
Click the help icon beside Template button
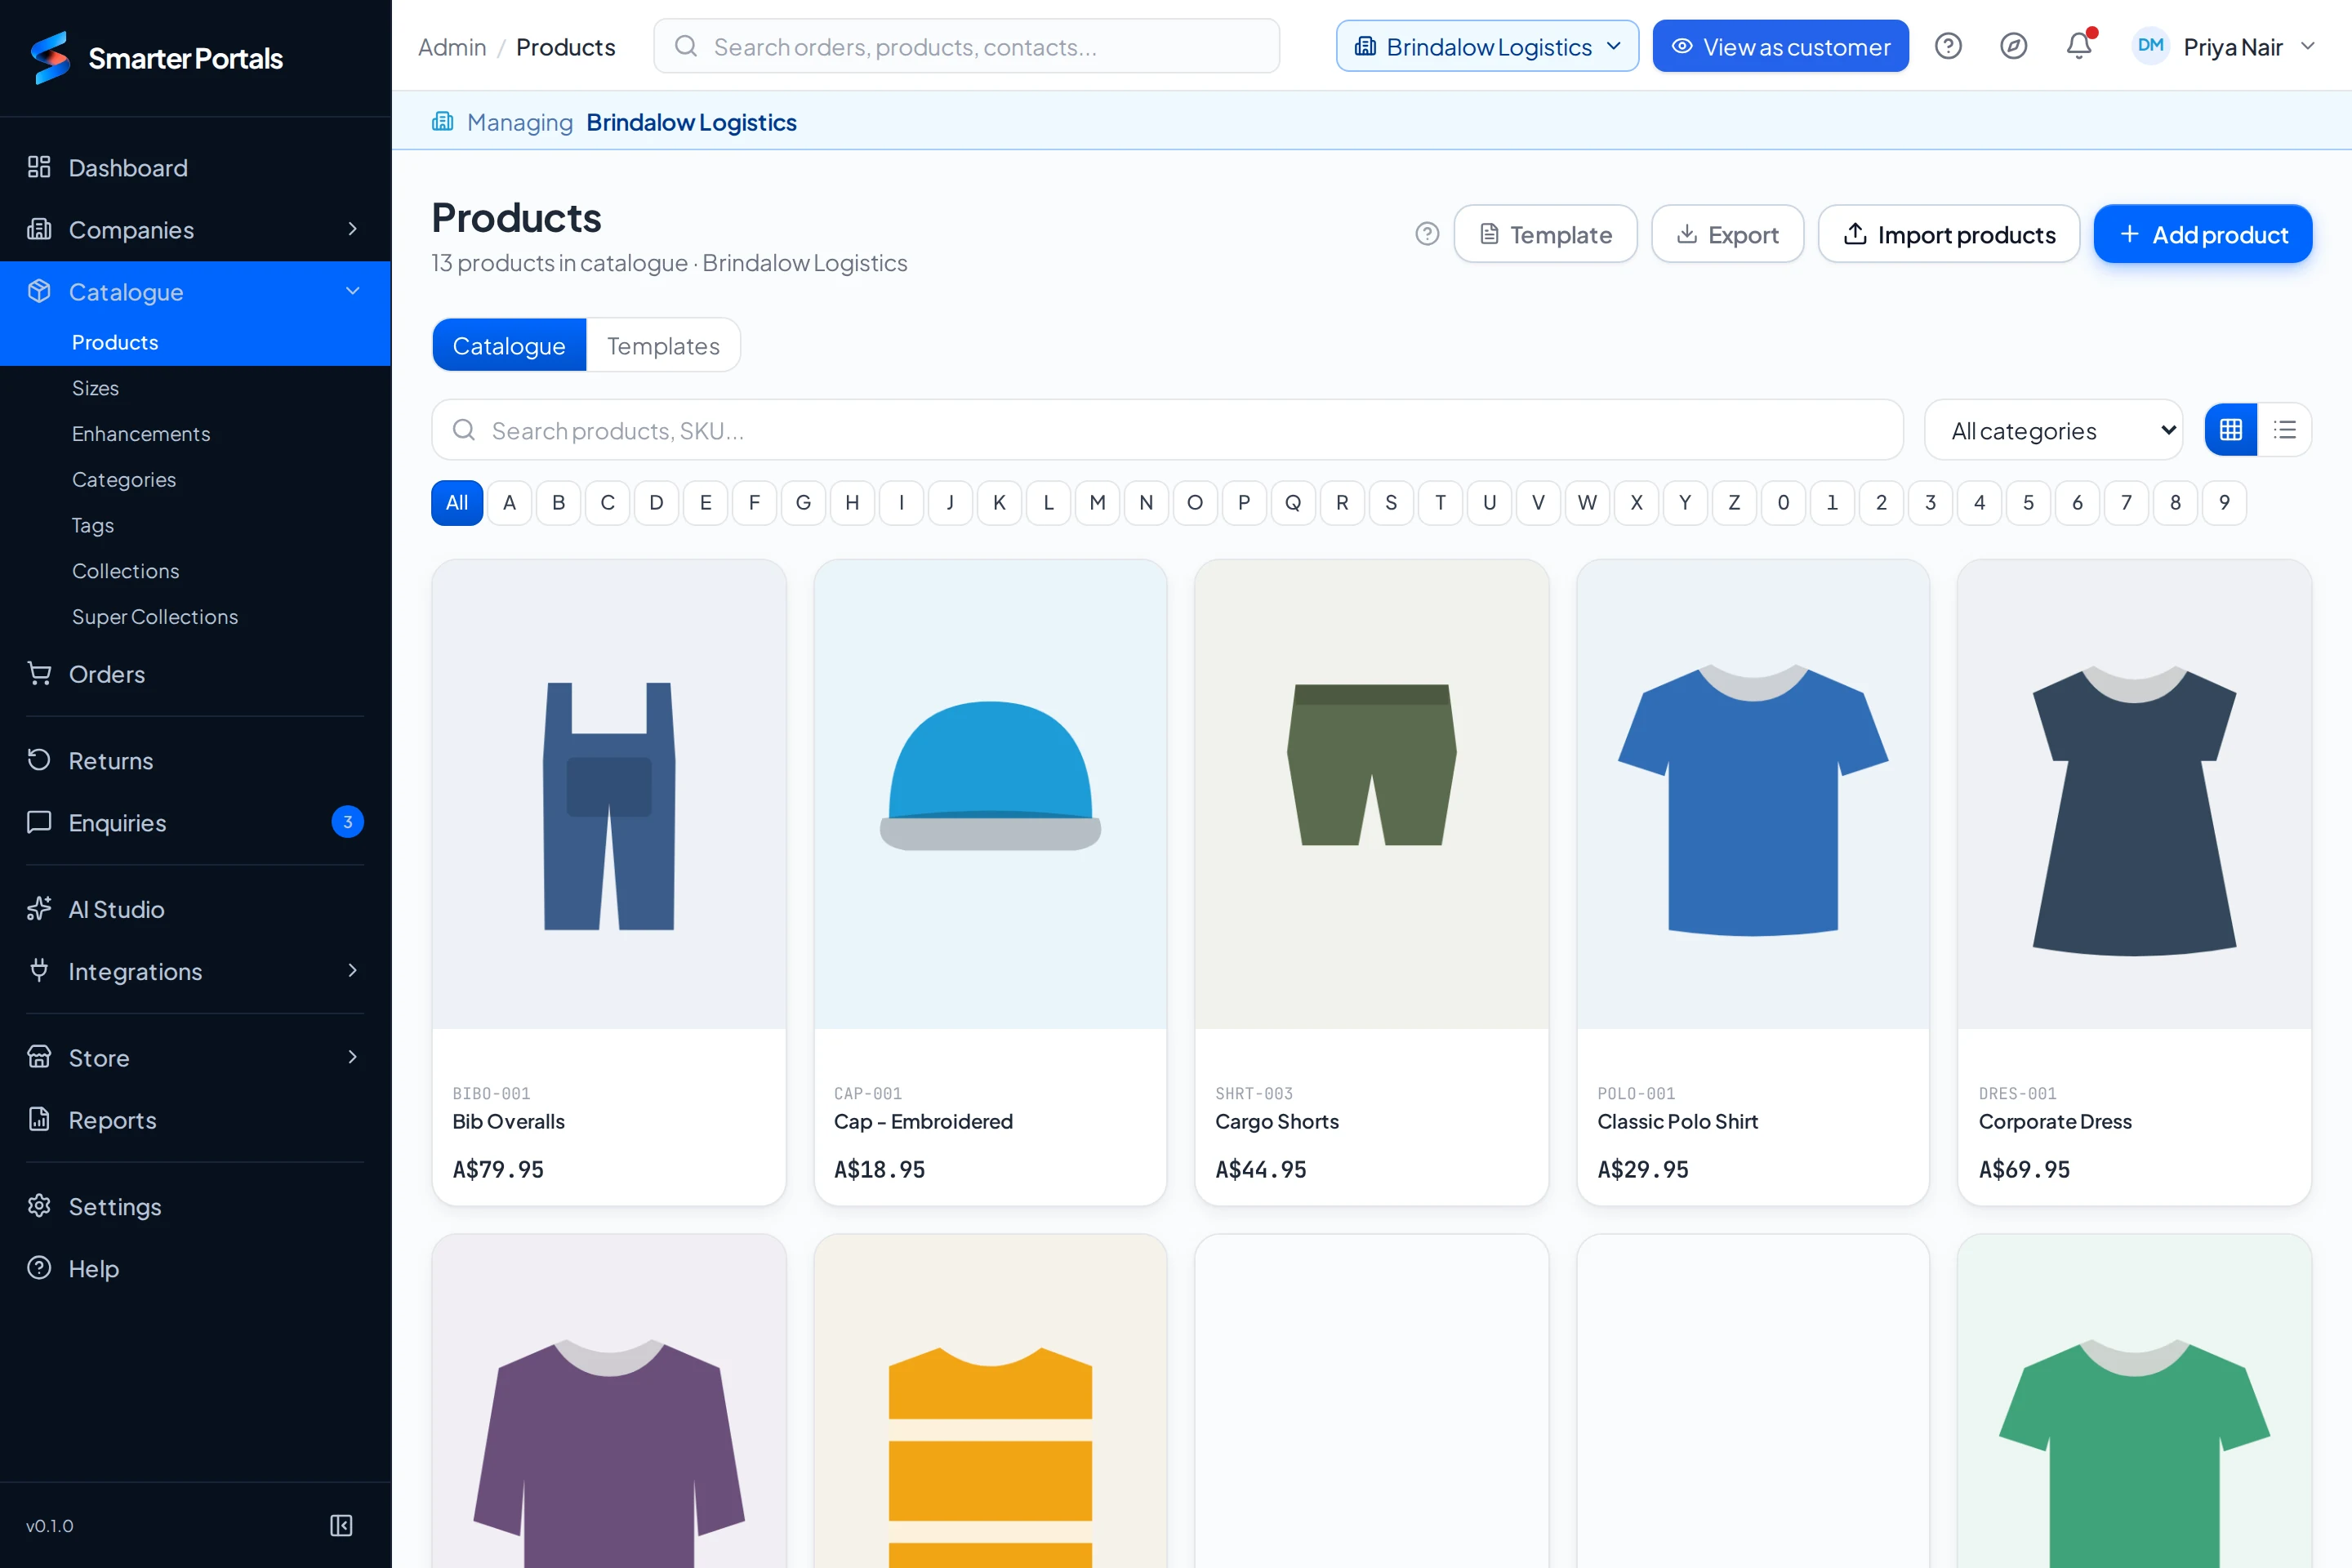pos(1427,234)
